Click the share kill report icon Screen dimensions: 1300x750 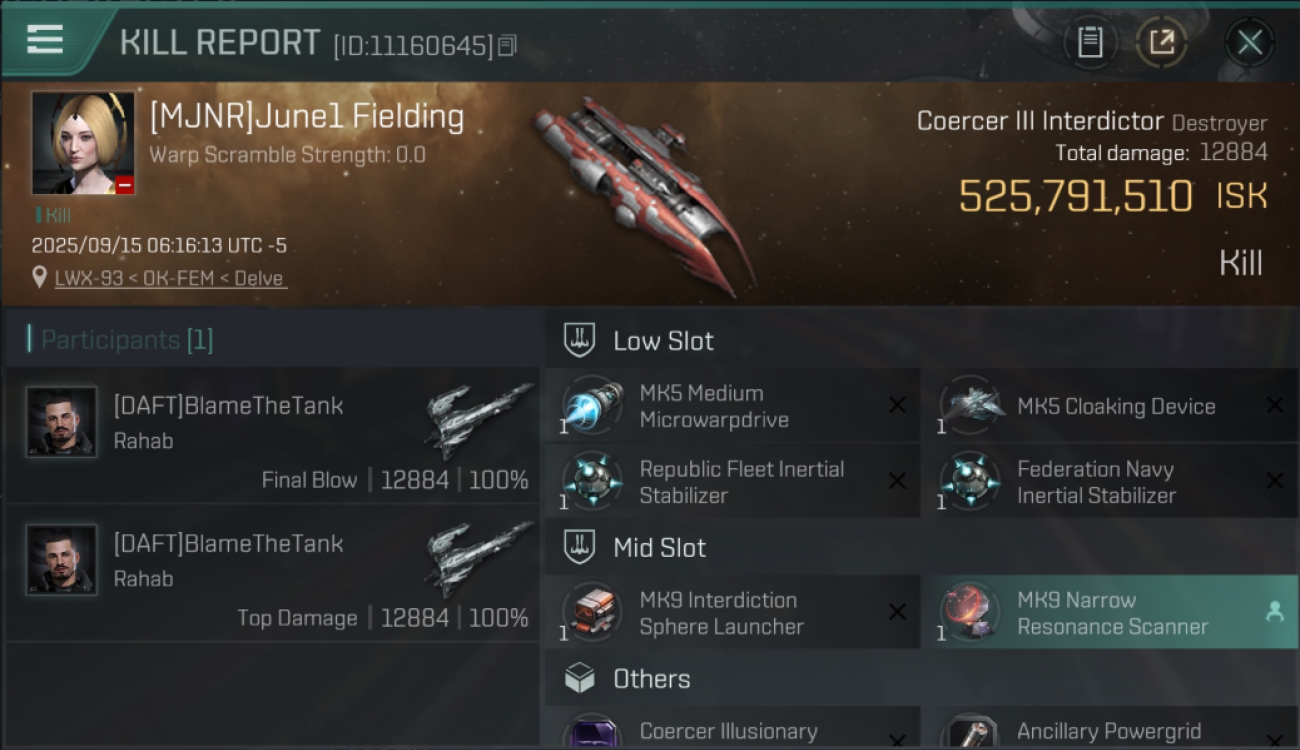pyautogui.click(x=1161, y=43)
